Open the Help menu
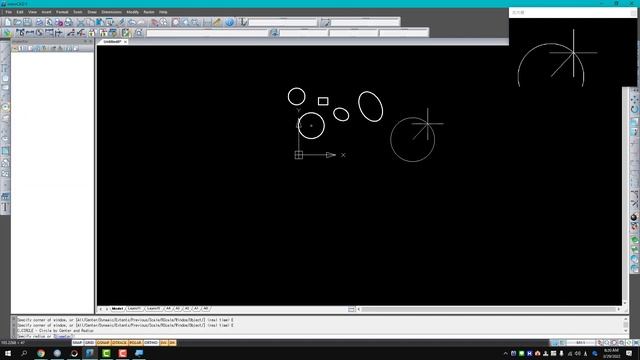The image size is (640, 360). pos(163,12)
